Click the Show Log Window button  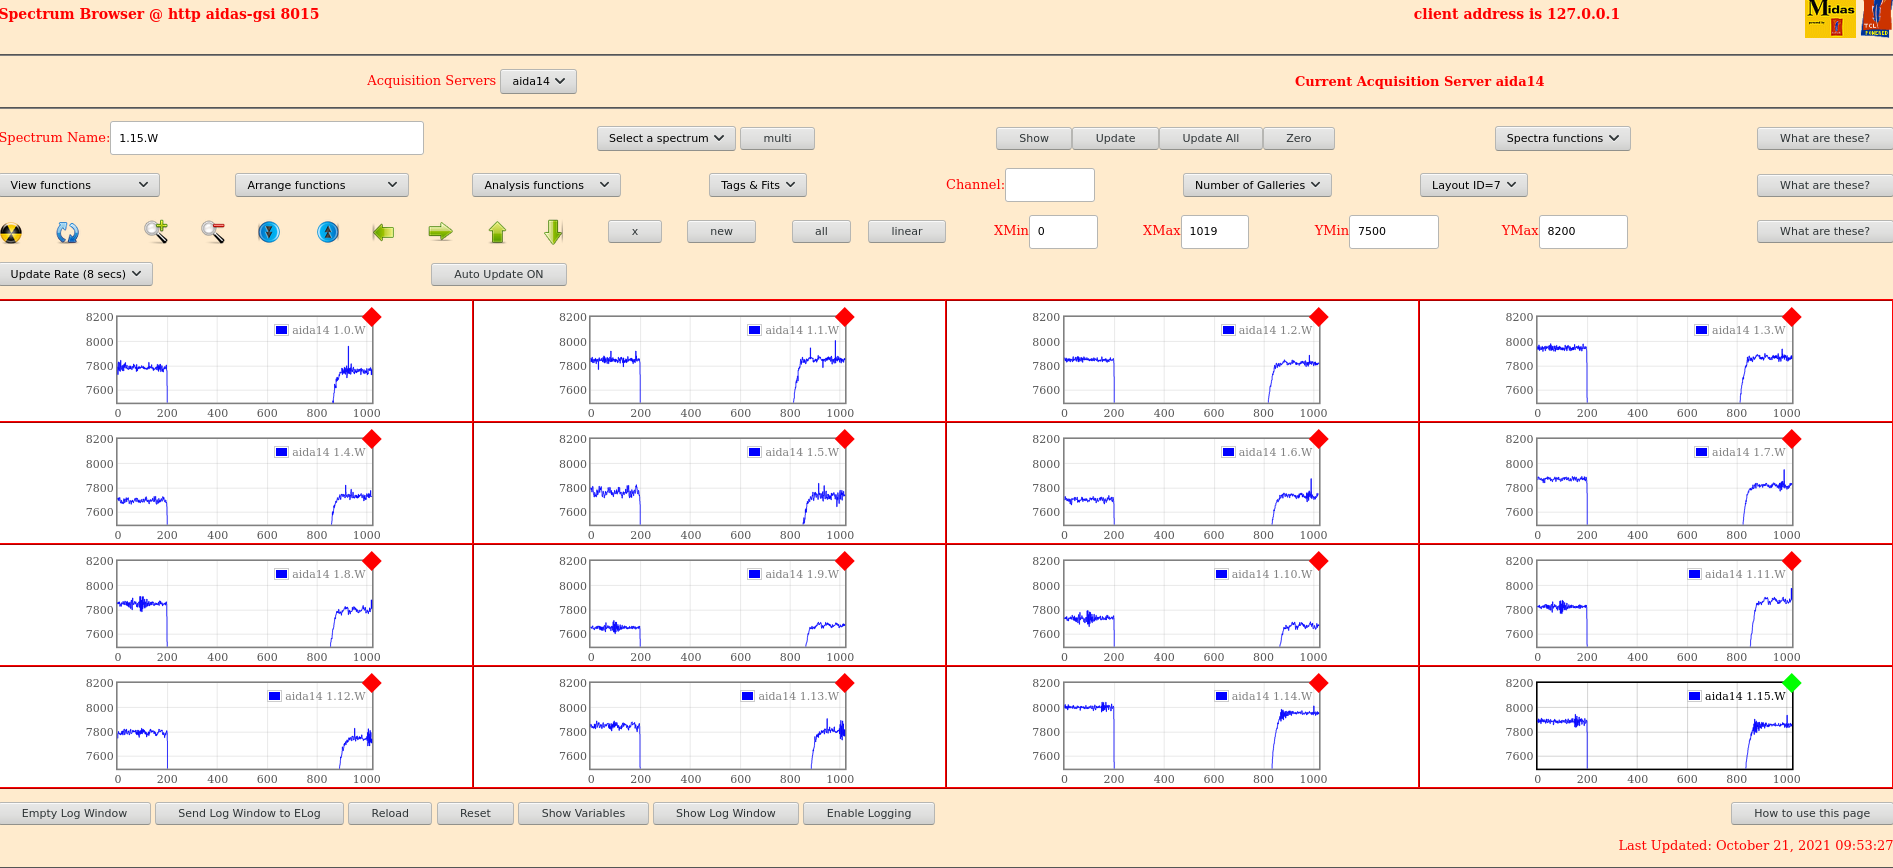725,813
